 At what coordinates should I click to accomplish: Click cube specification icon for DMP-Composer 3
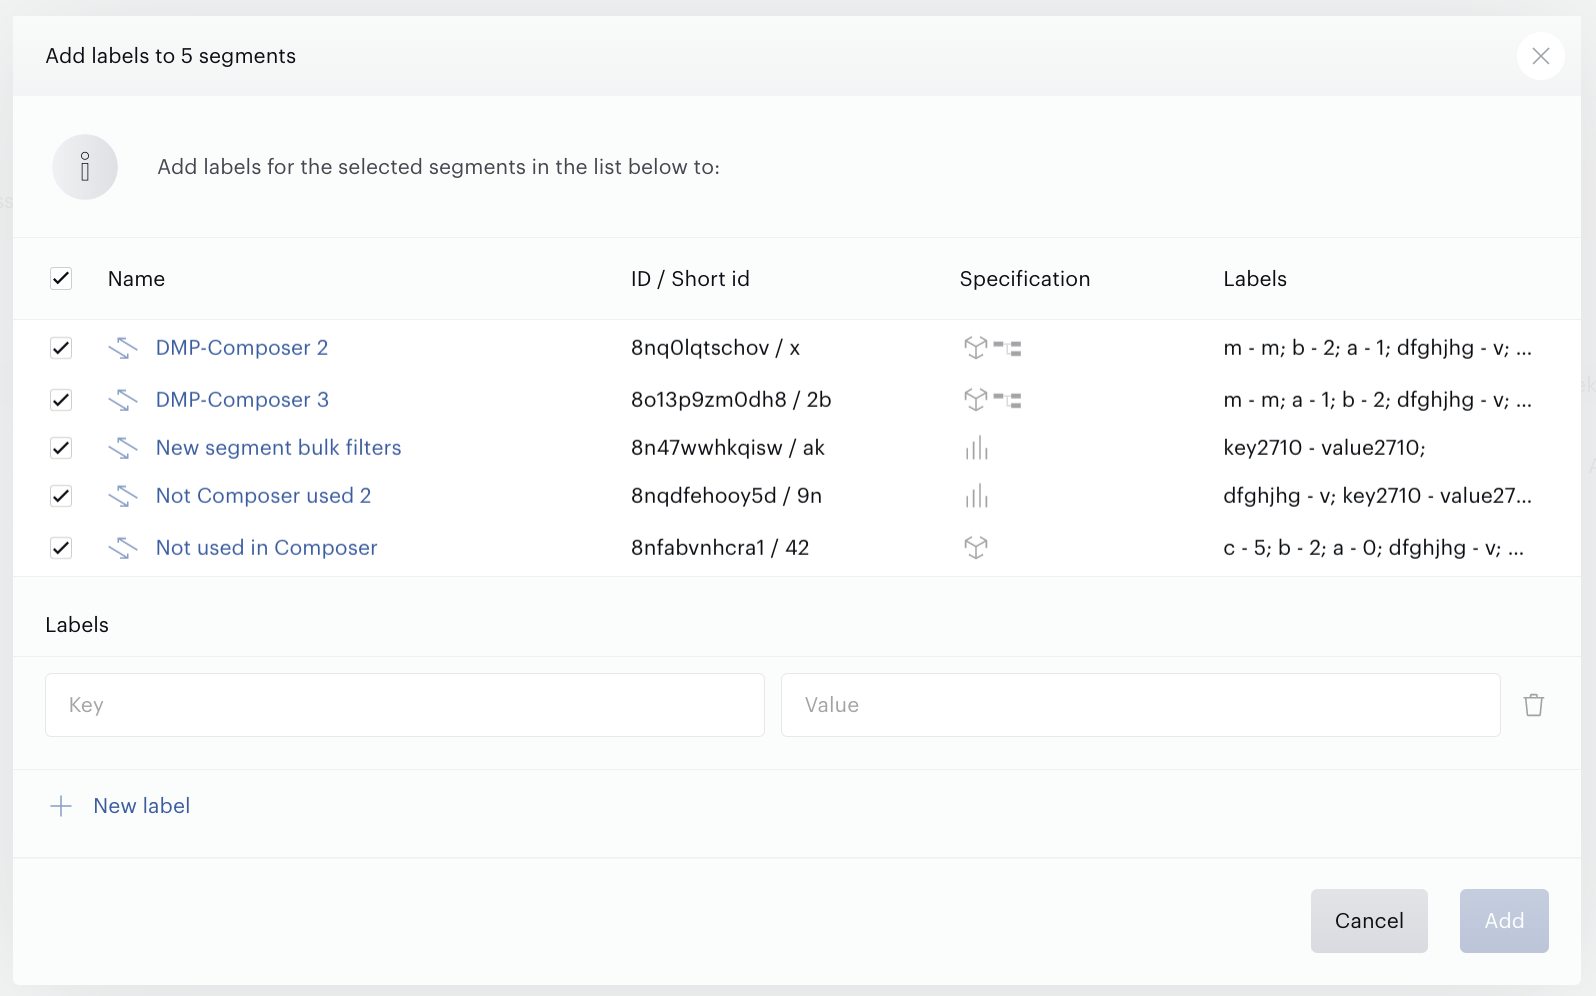975,400
